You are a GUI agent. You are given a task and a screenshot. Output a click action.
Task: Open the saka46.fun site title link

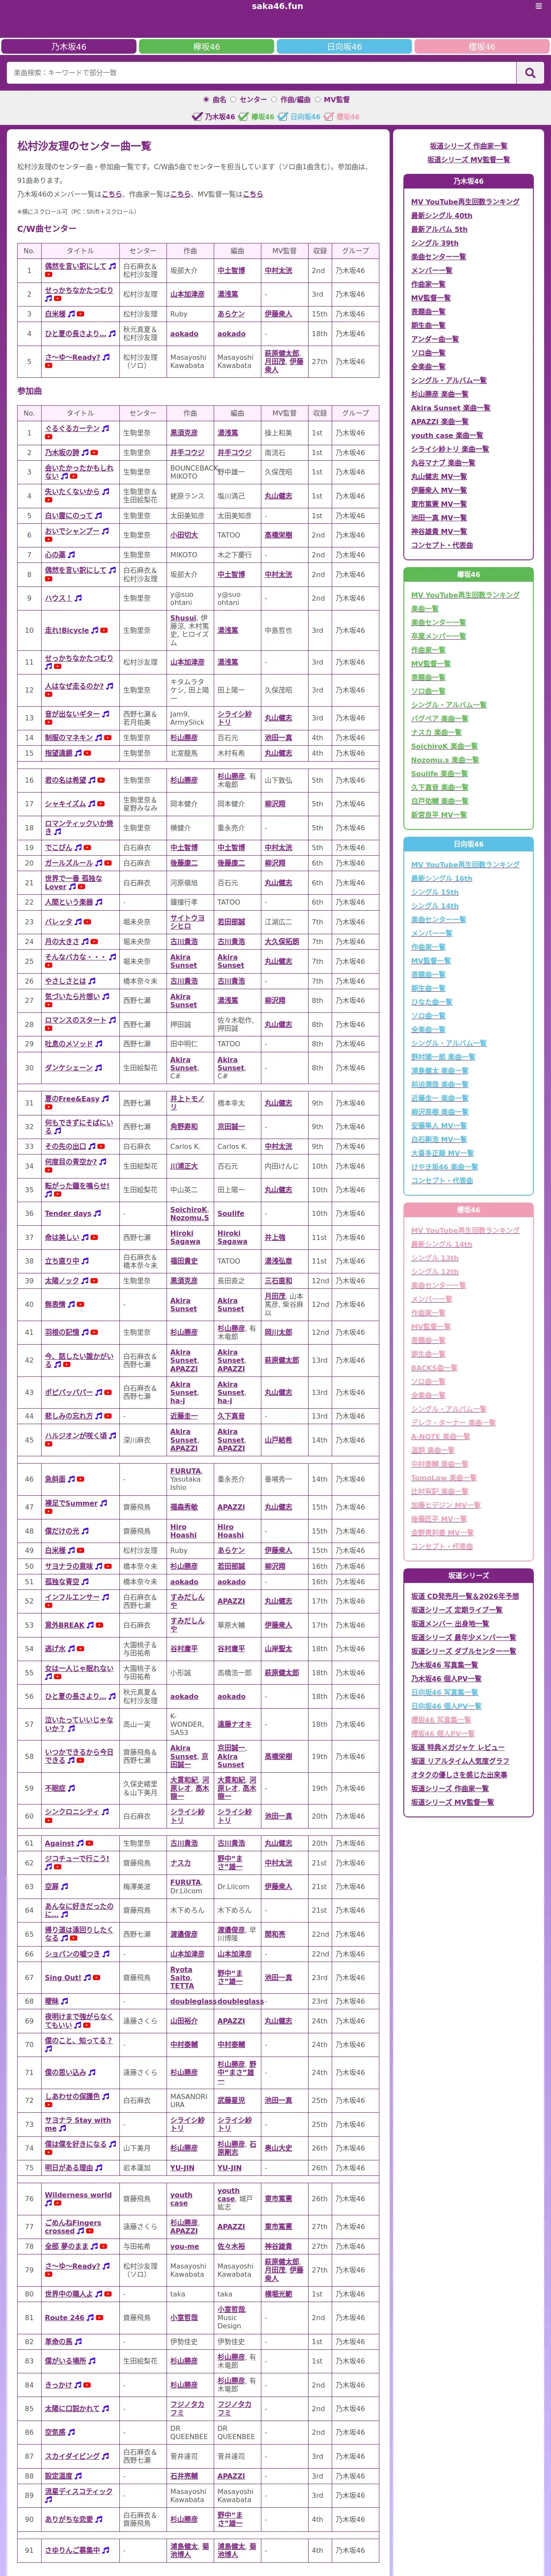tap(277, 6)
